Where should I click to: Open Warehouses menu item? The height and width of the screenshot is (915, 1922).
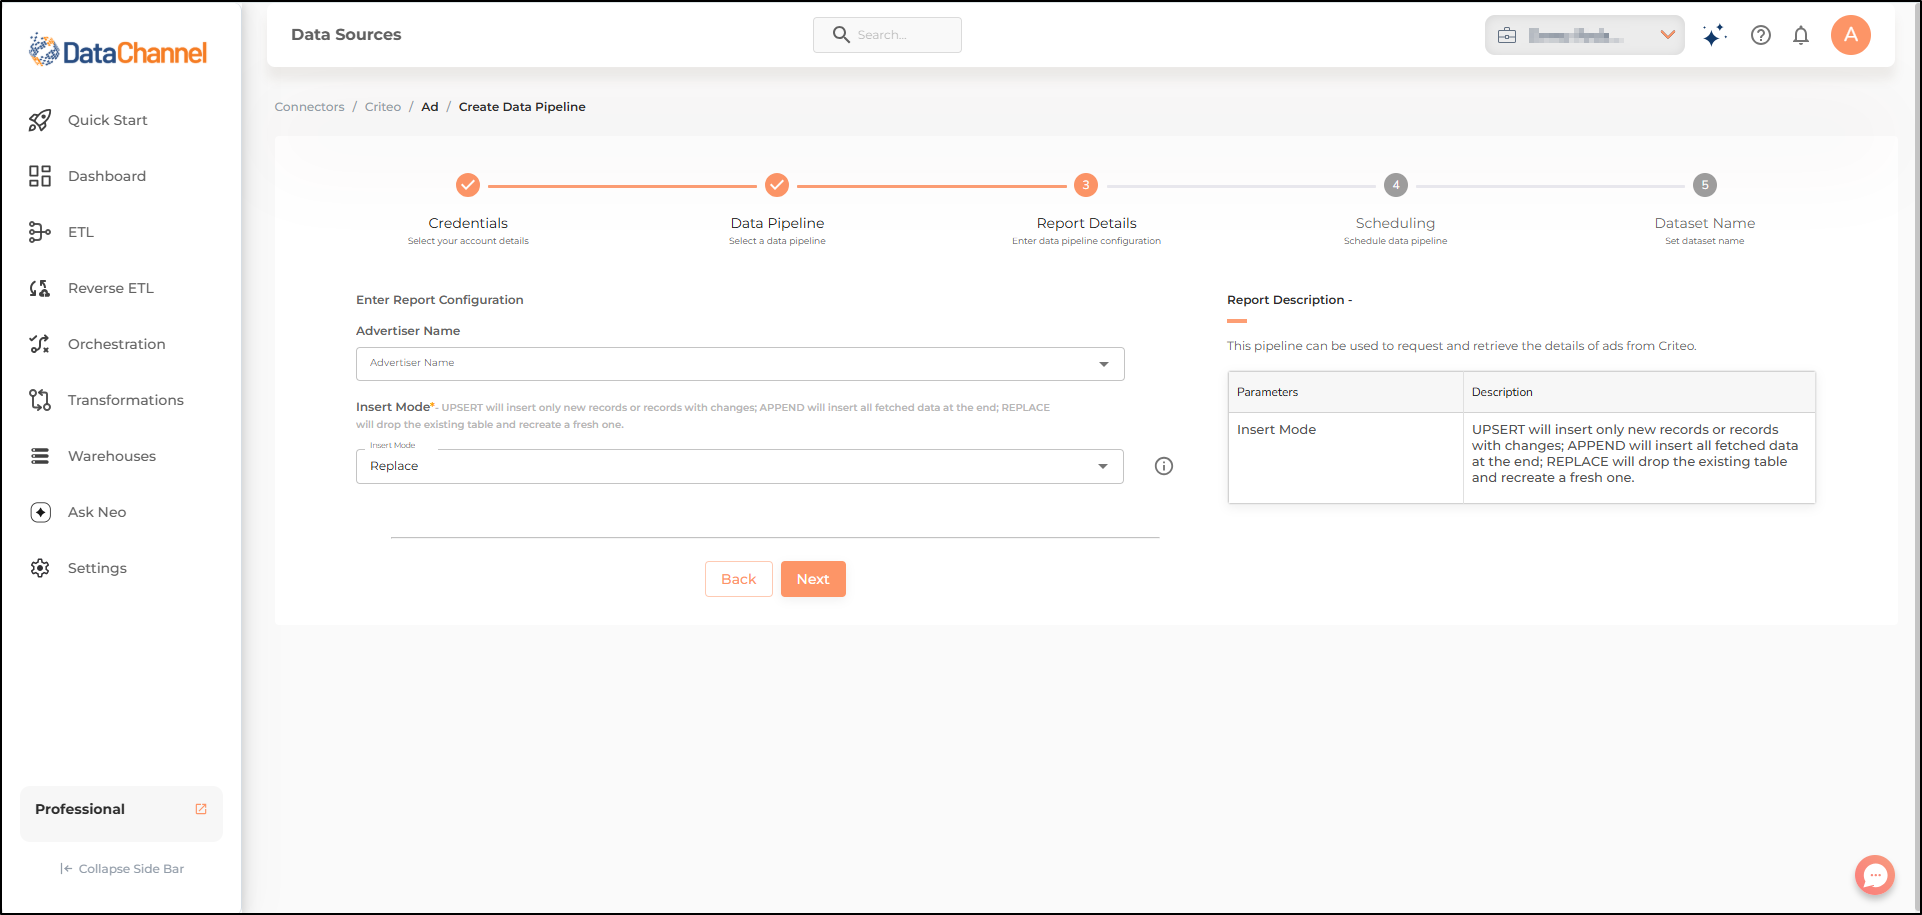point(112,456)
